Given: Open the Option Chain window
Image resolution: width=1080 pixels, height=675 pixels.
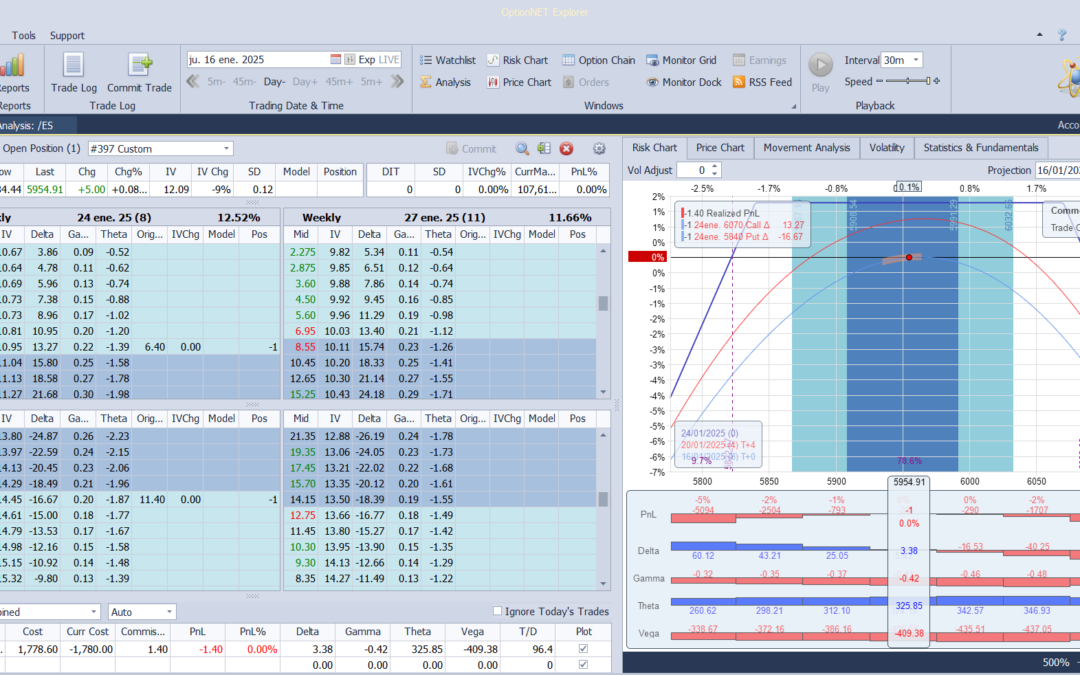Looking at the screenshot, I should (598, 60).
